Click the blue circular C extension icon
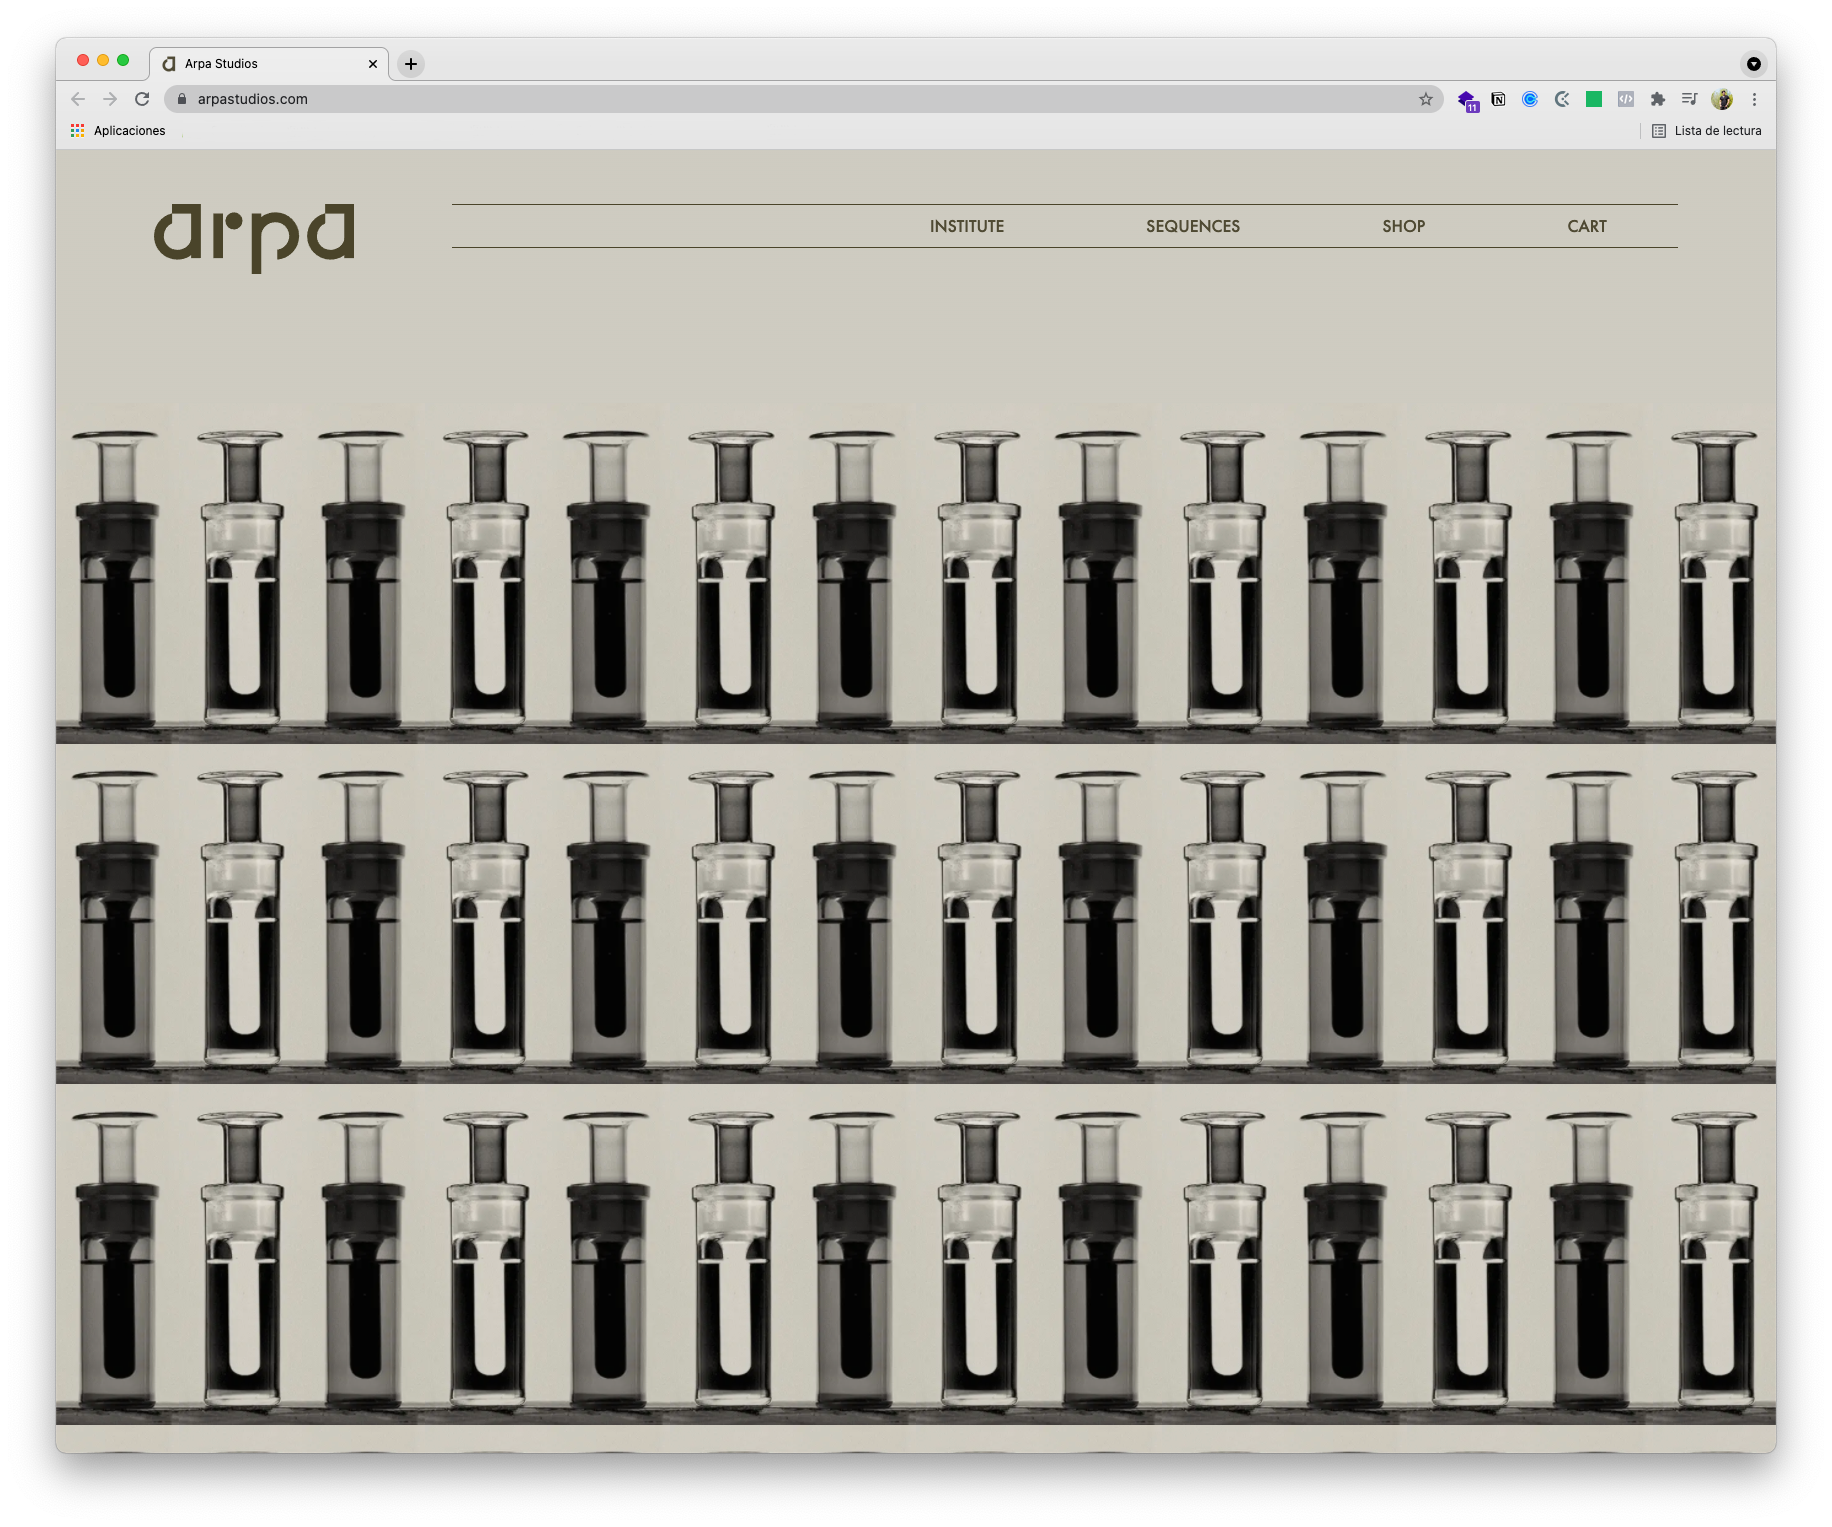1832x1527 pixels. (x=1530, y=99)
